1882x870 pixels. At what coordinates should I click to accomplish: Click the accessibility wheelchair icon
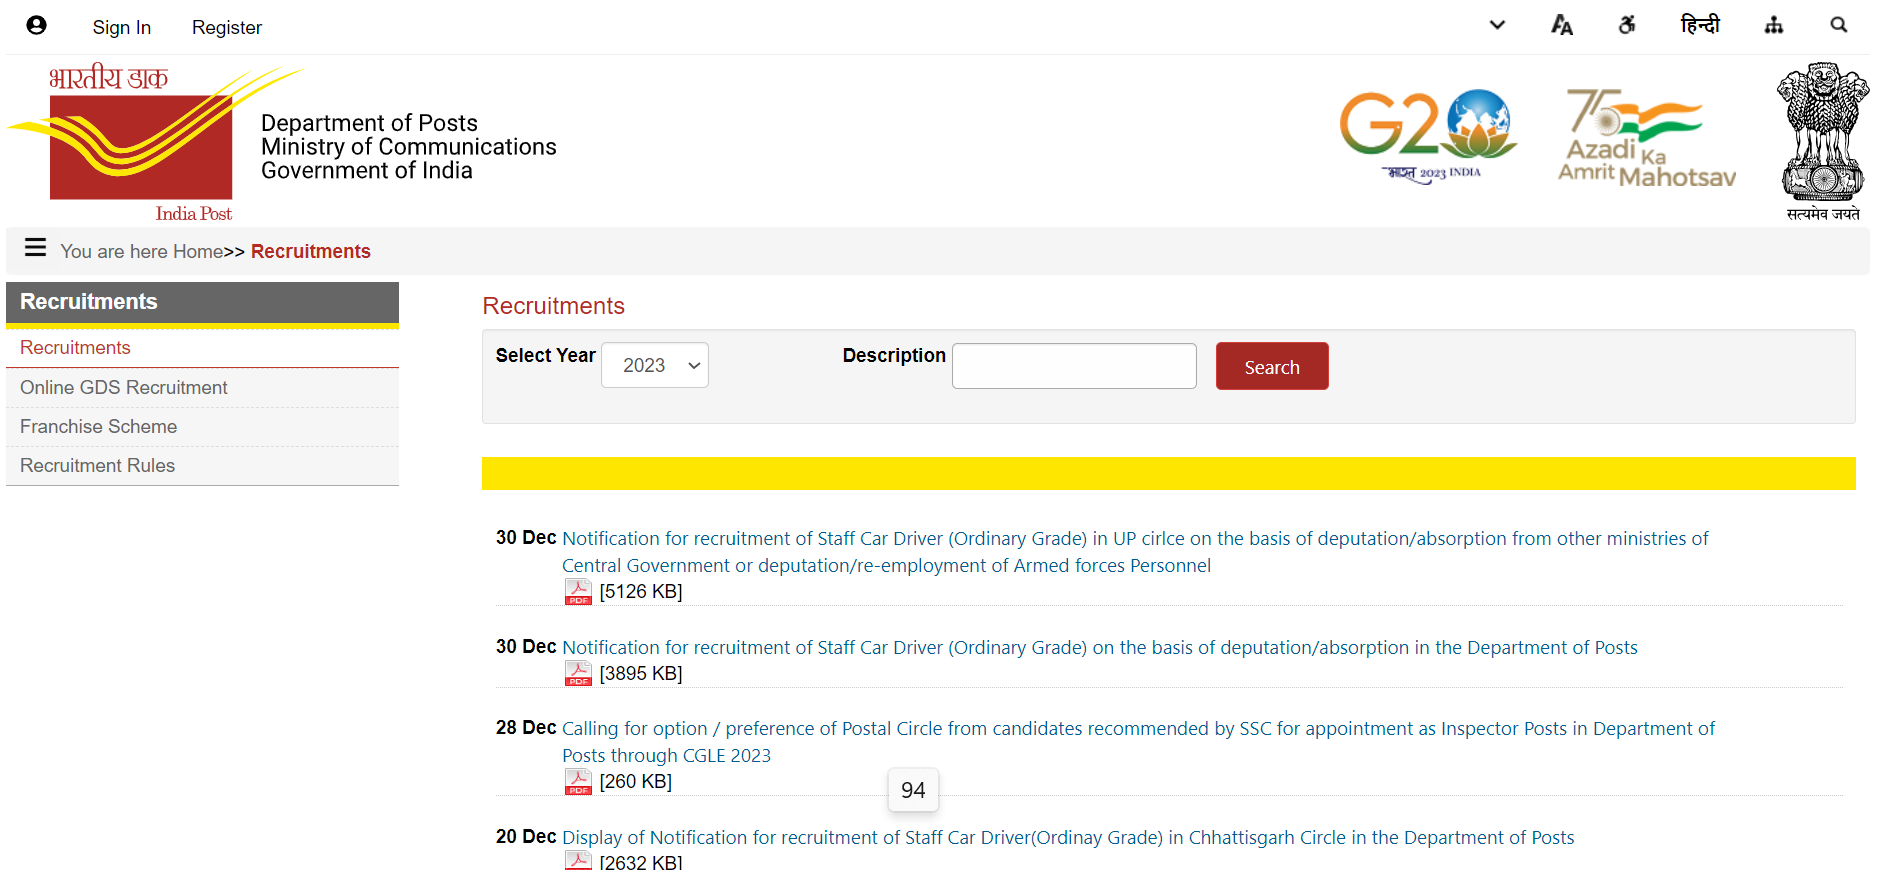pos(1627,26)
